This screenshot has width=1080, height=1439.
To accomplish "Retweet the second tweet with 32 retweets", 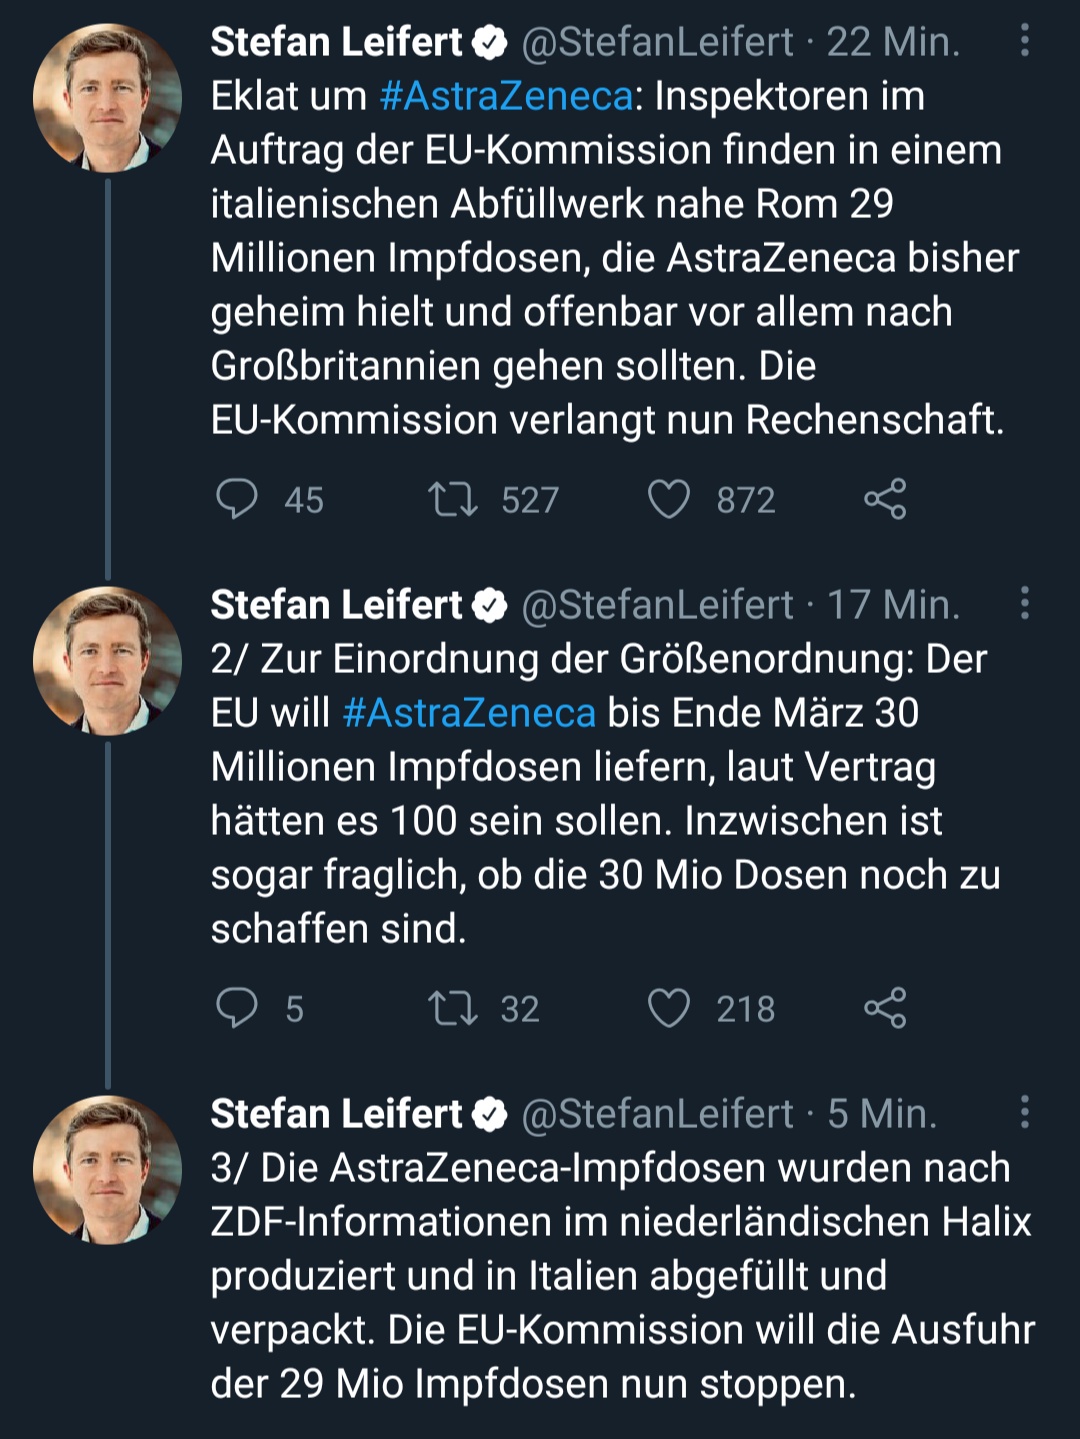I will 452,1008.
